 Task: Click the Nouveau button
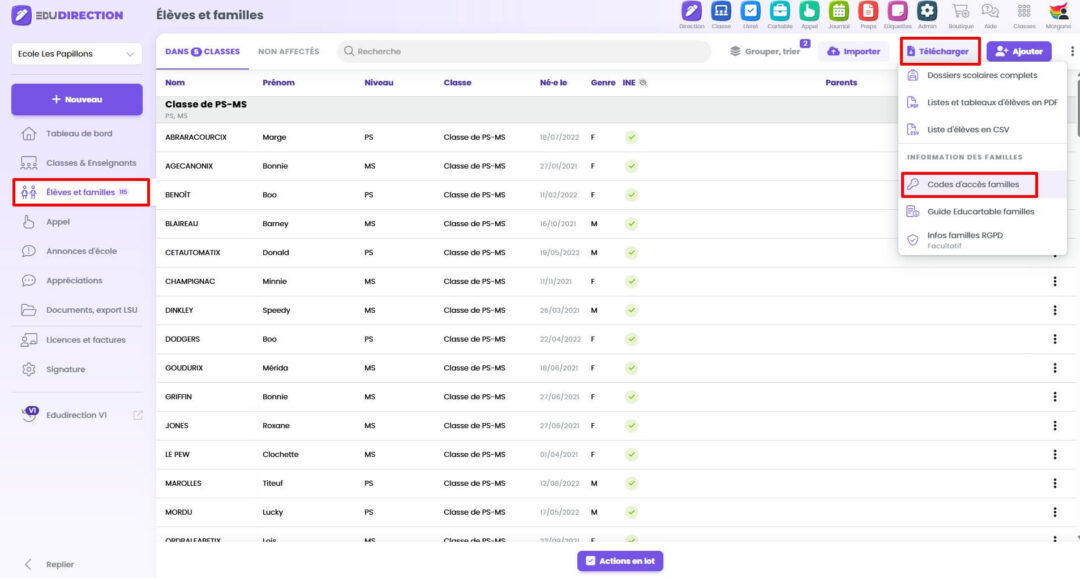click(76, 99)
